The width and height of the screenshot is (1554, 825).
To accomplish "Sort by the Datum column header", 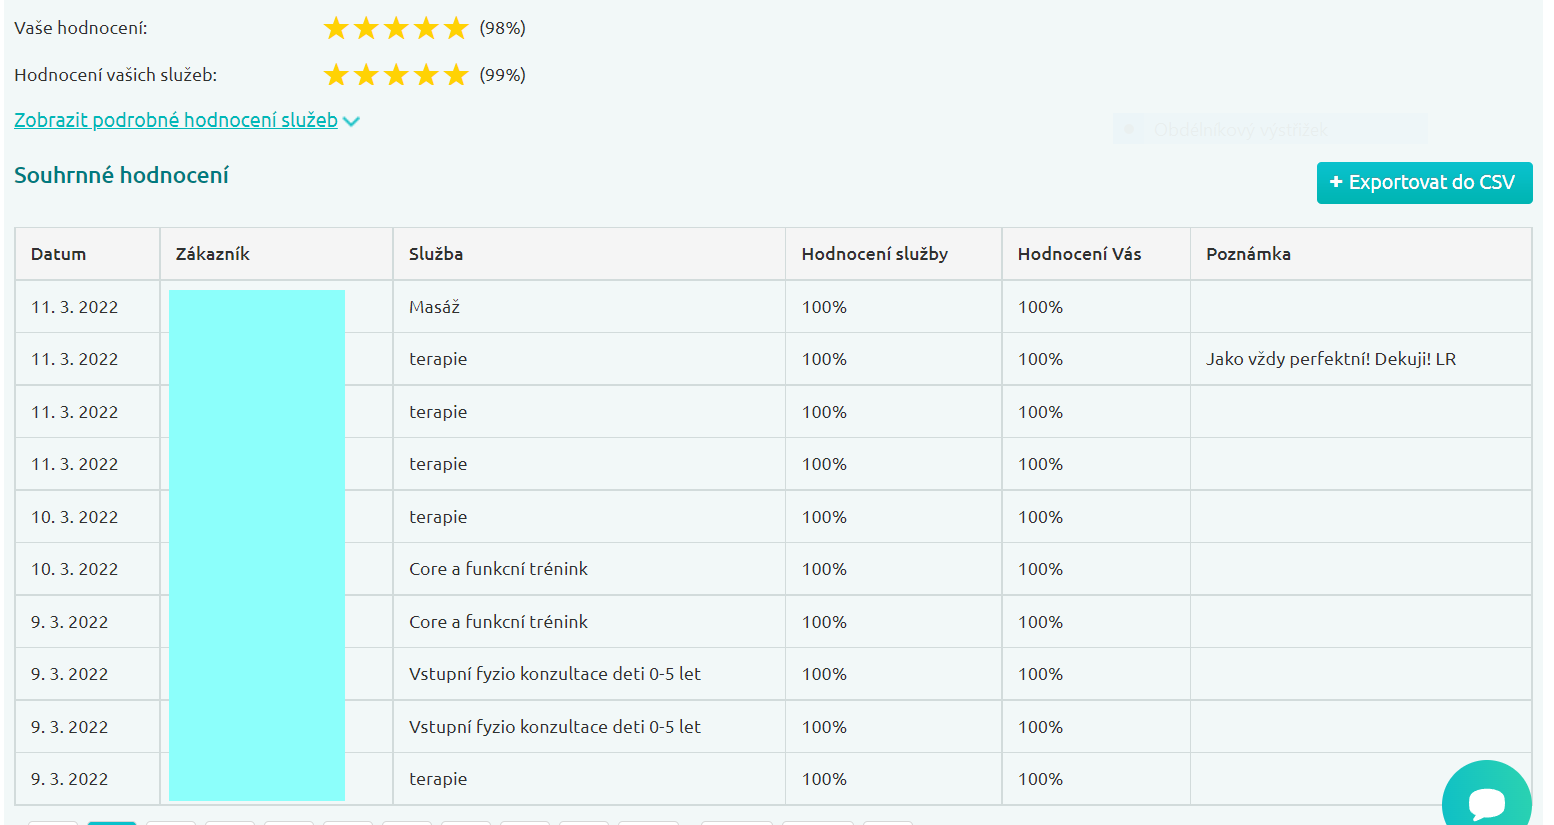I will [x=59, y=254].
